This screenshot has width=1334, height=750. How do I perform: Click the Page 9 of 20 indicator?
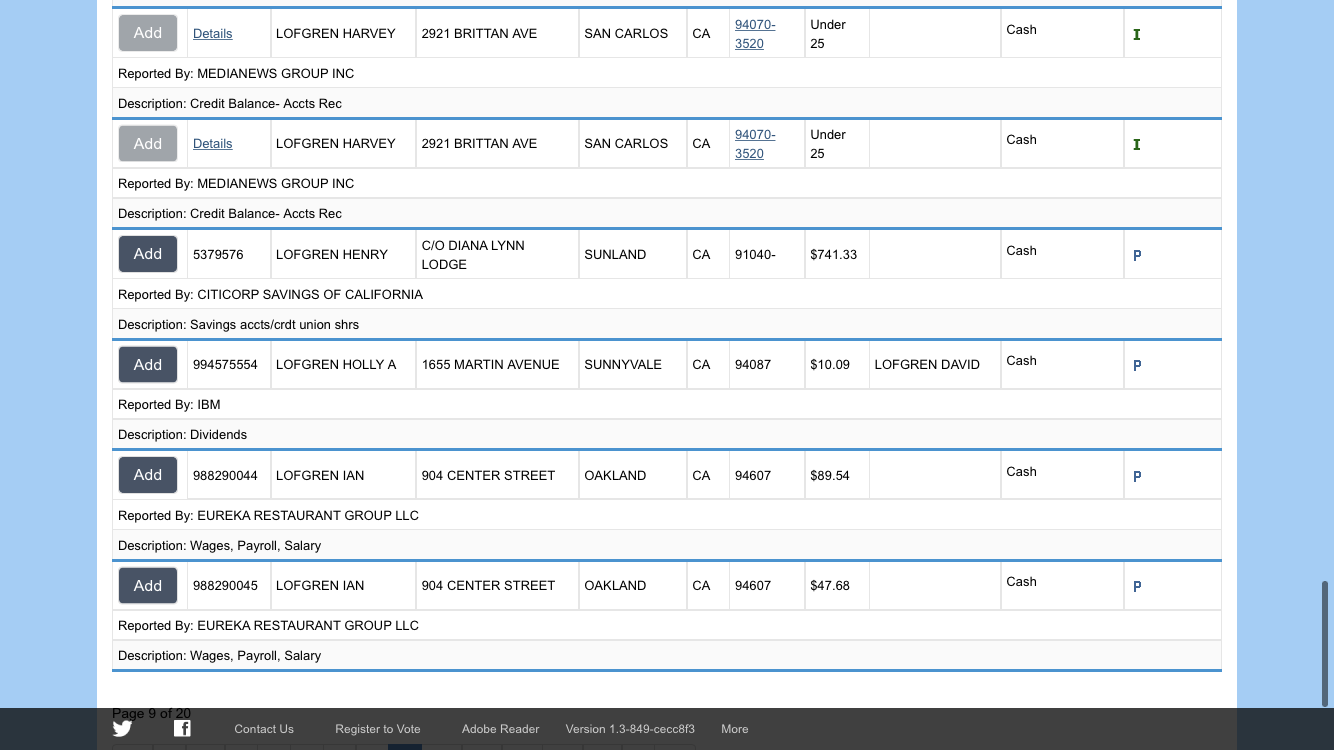pos(151,713)
